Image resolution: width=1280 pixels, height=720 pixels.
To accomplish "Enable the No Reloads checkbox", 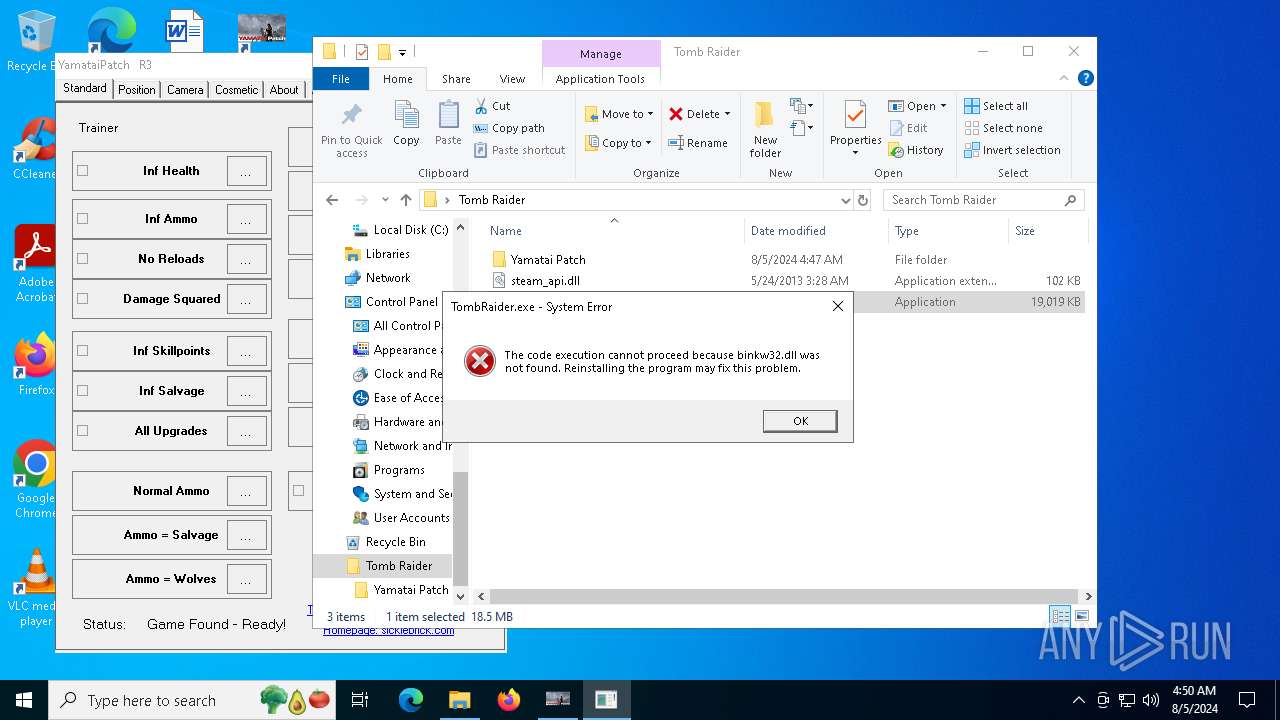I will click(82, 259).
